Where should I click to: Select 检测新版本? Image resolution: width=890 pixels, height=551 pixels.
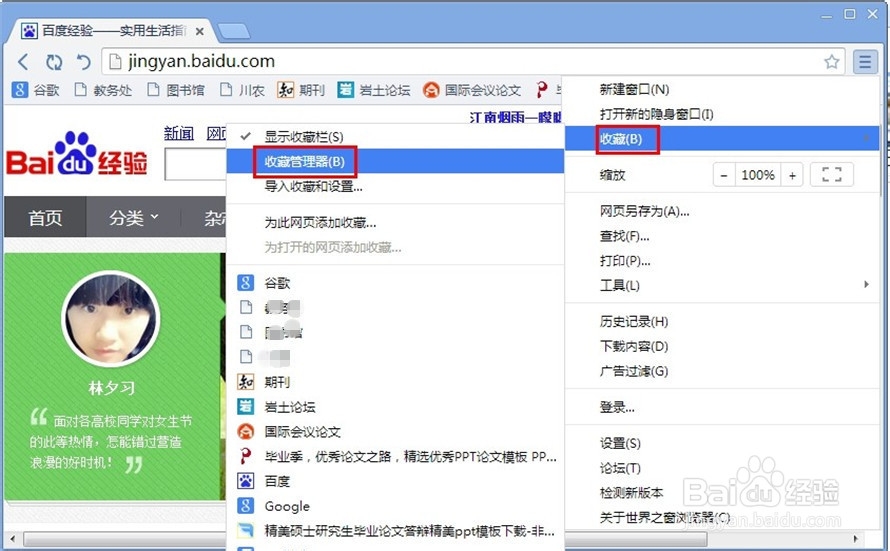(722, 493)
